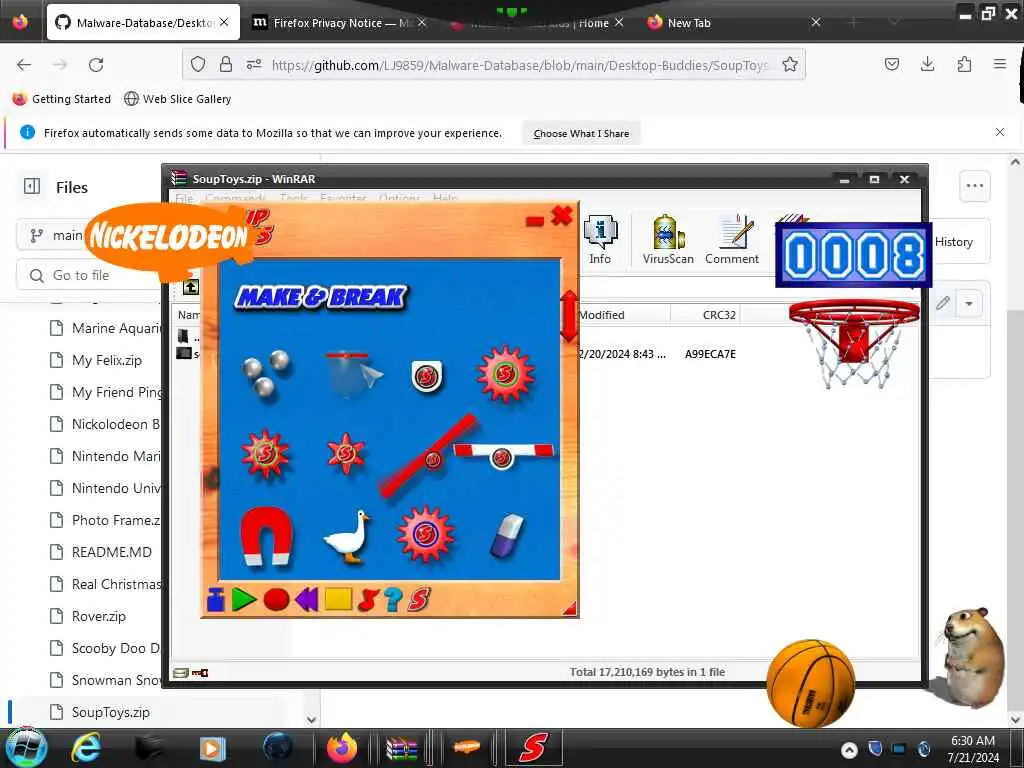This screenshot has height=768, width=1024.
Task: Open main branch dropdown on GitHub
Action: 57,235
